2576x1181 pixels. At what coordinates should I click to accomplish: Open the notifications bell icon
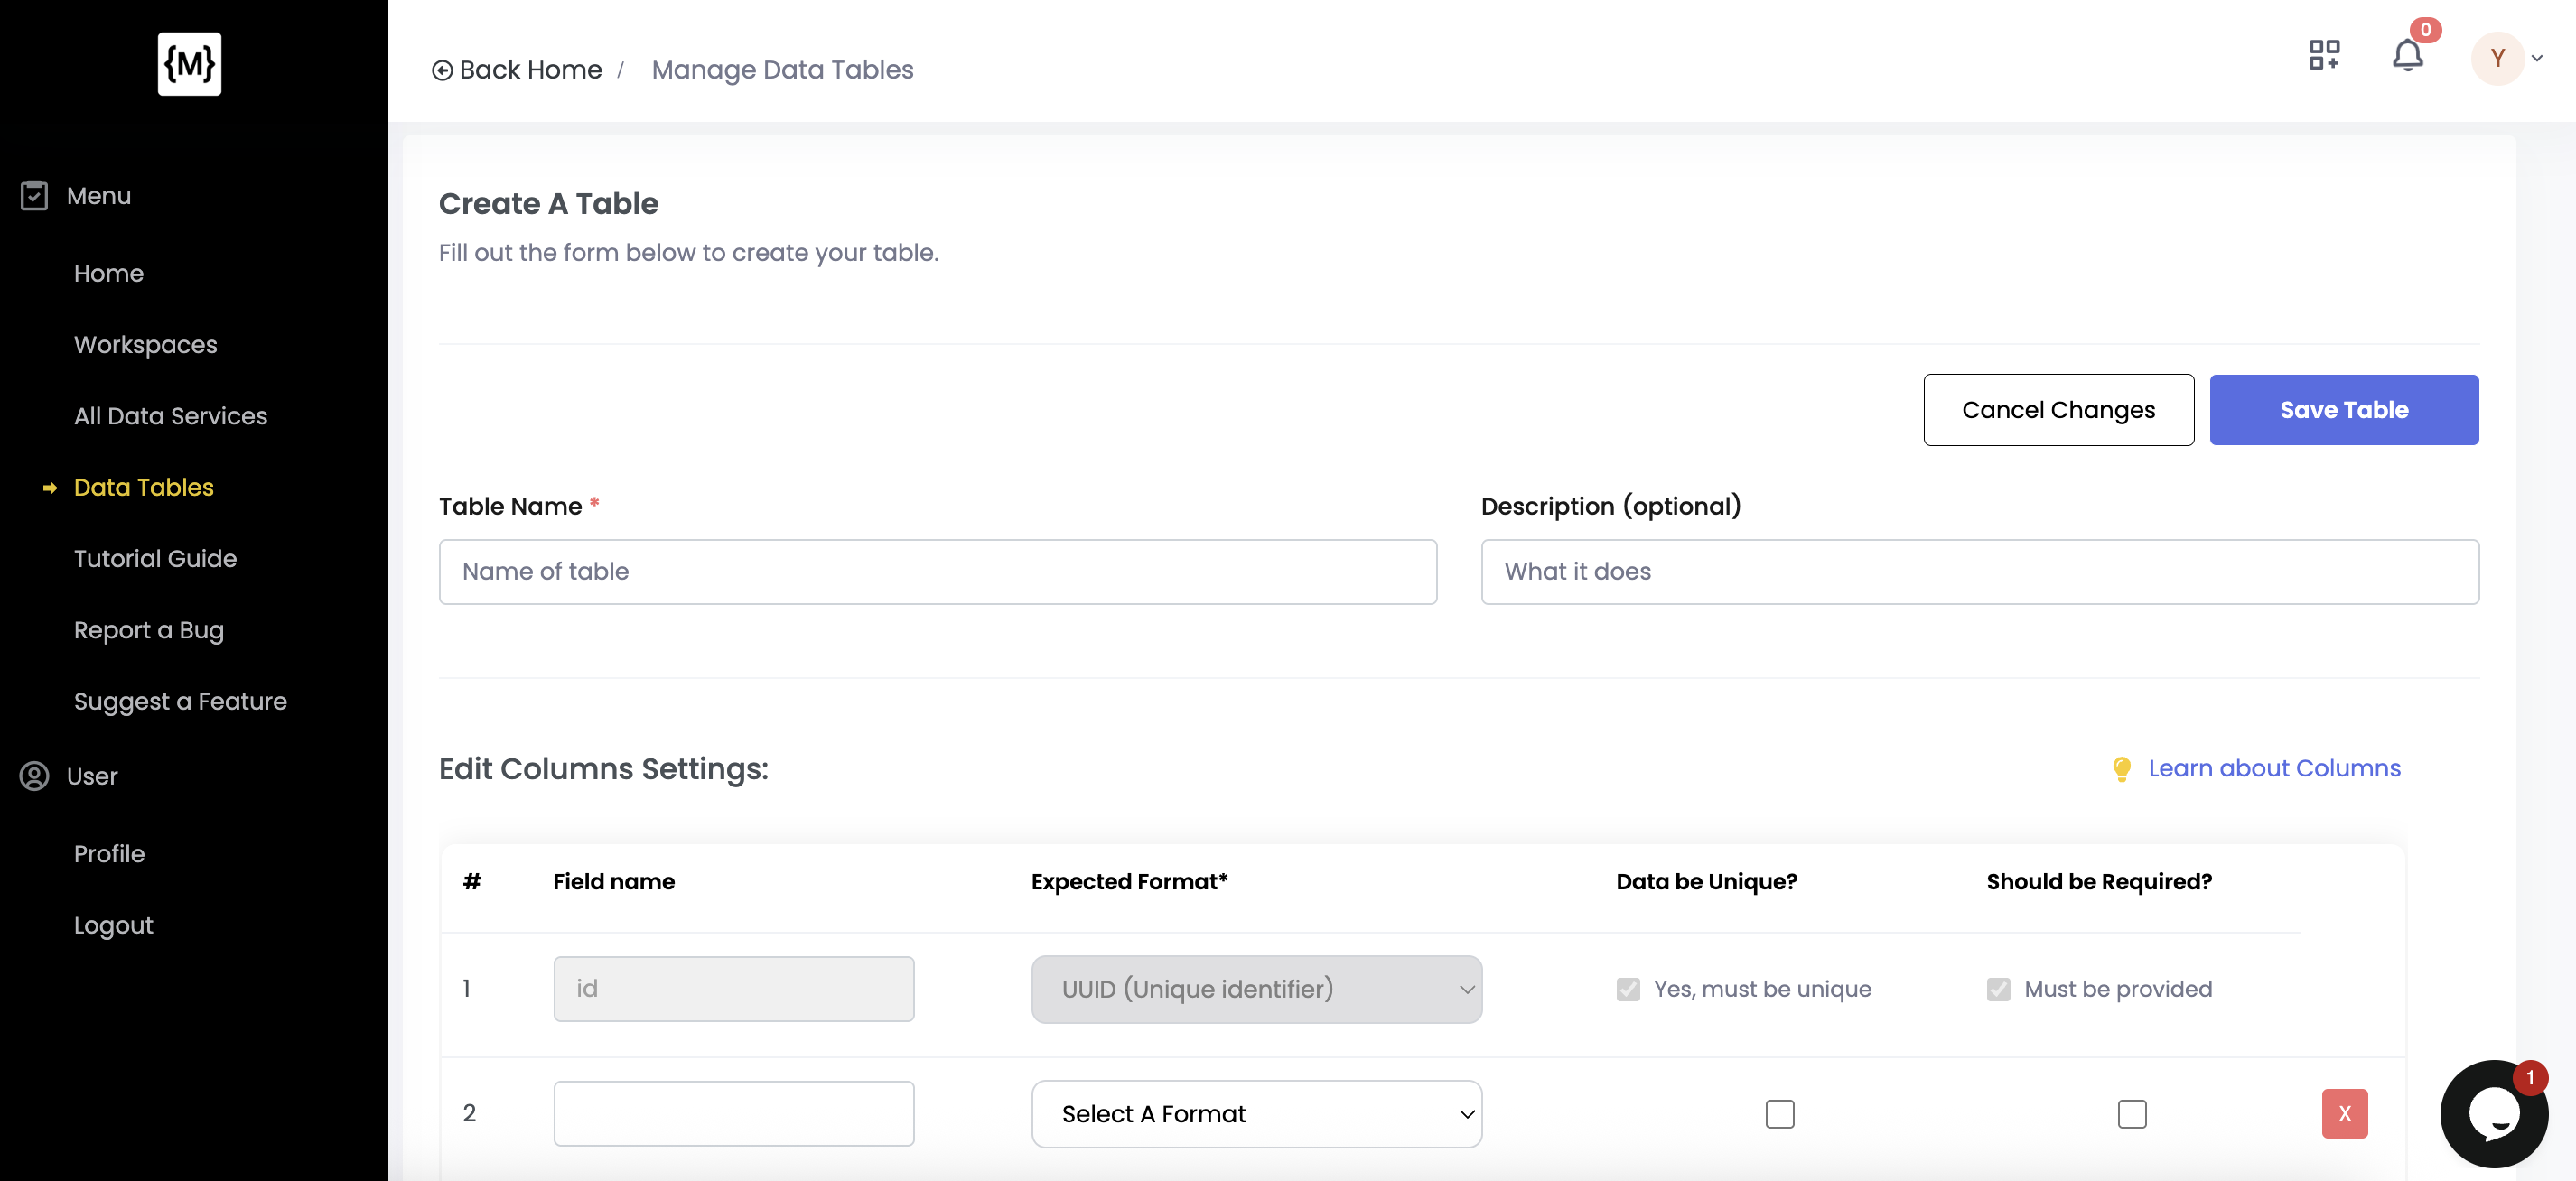click(x=2407, y=56)
